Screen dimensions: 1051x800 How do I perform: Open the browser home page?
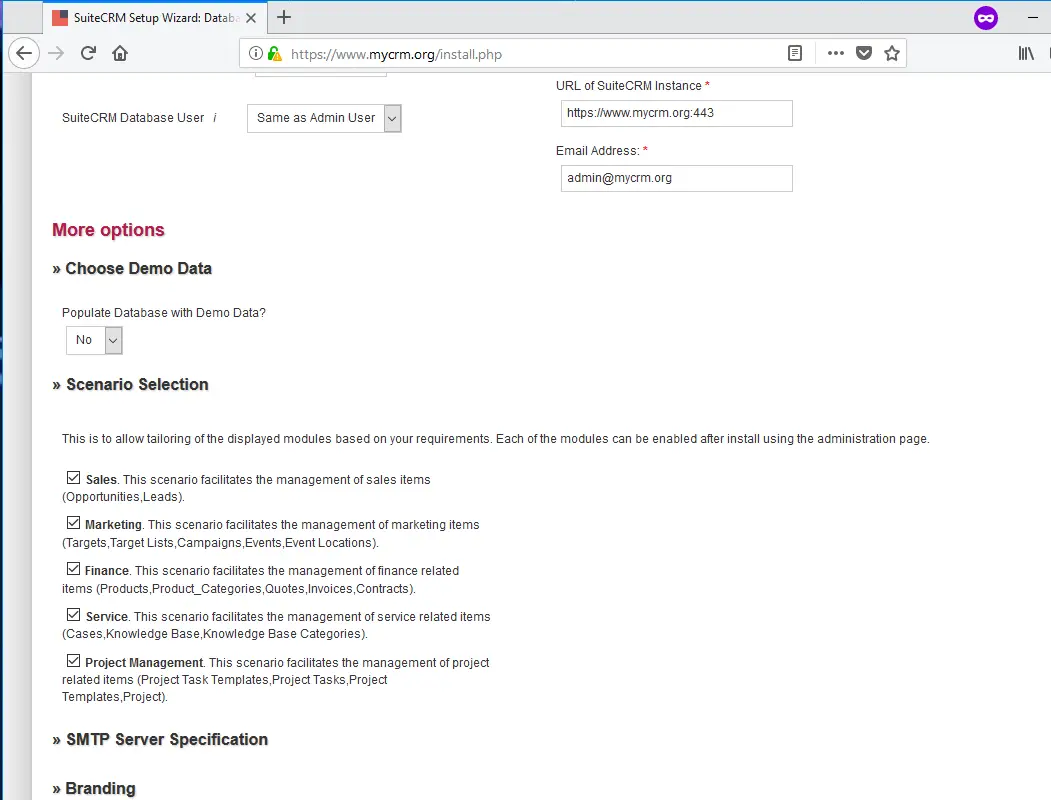(x=120, y=53)
